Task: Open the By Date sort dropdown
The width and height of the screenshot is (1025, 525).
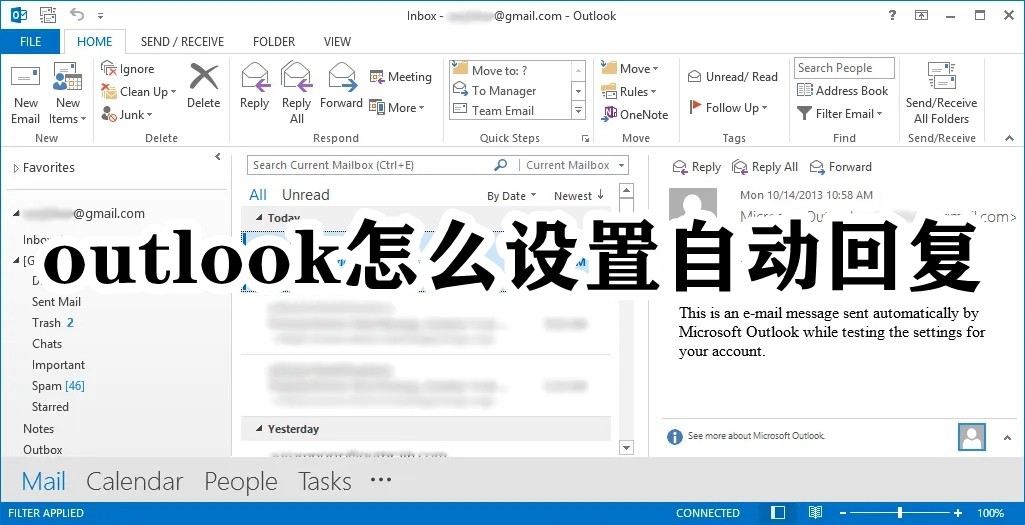Action: tap(511, 196)
